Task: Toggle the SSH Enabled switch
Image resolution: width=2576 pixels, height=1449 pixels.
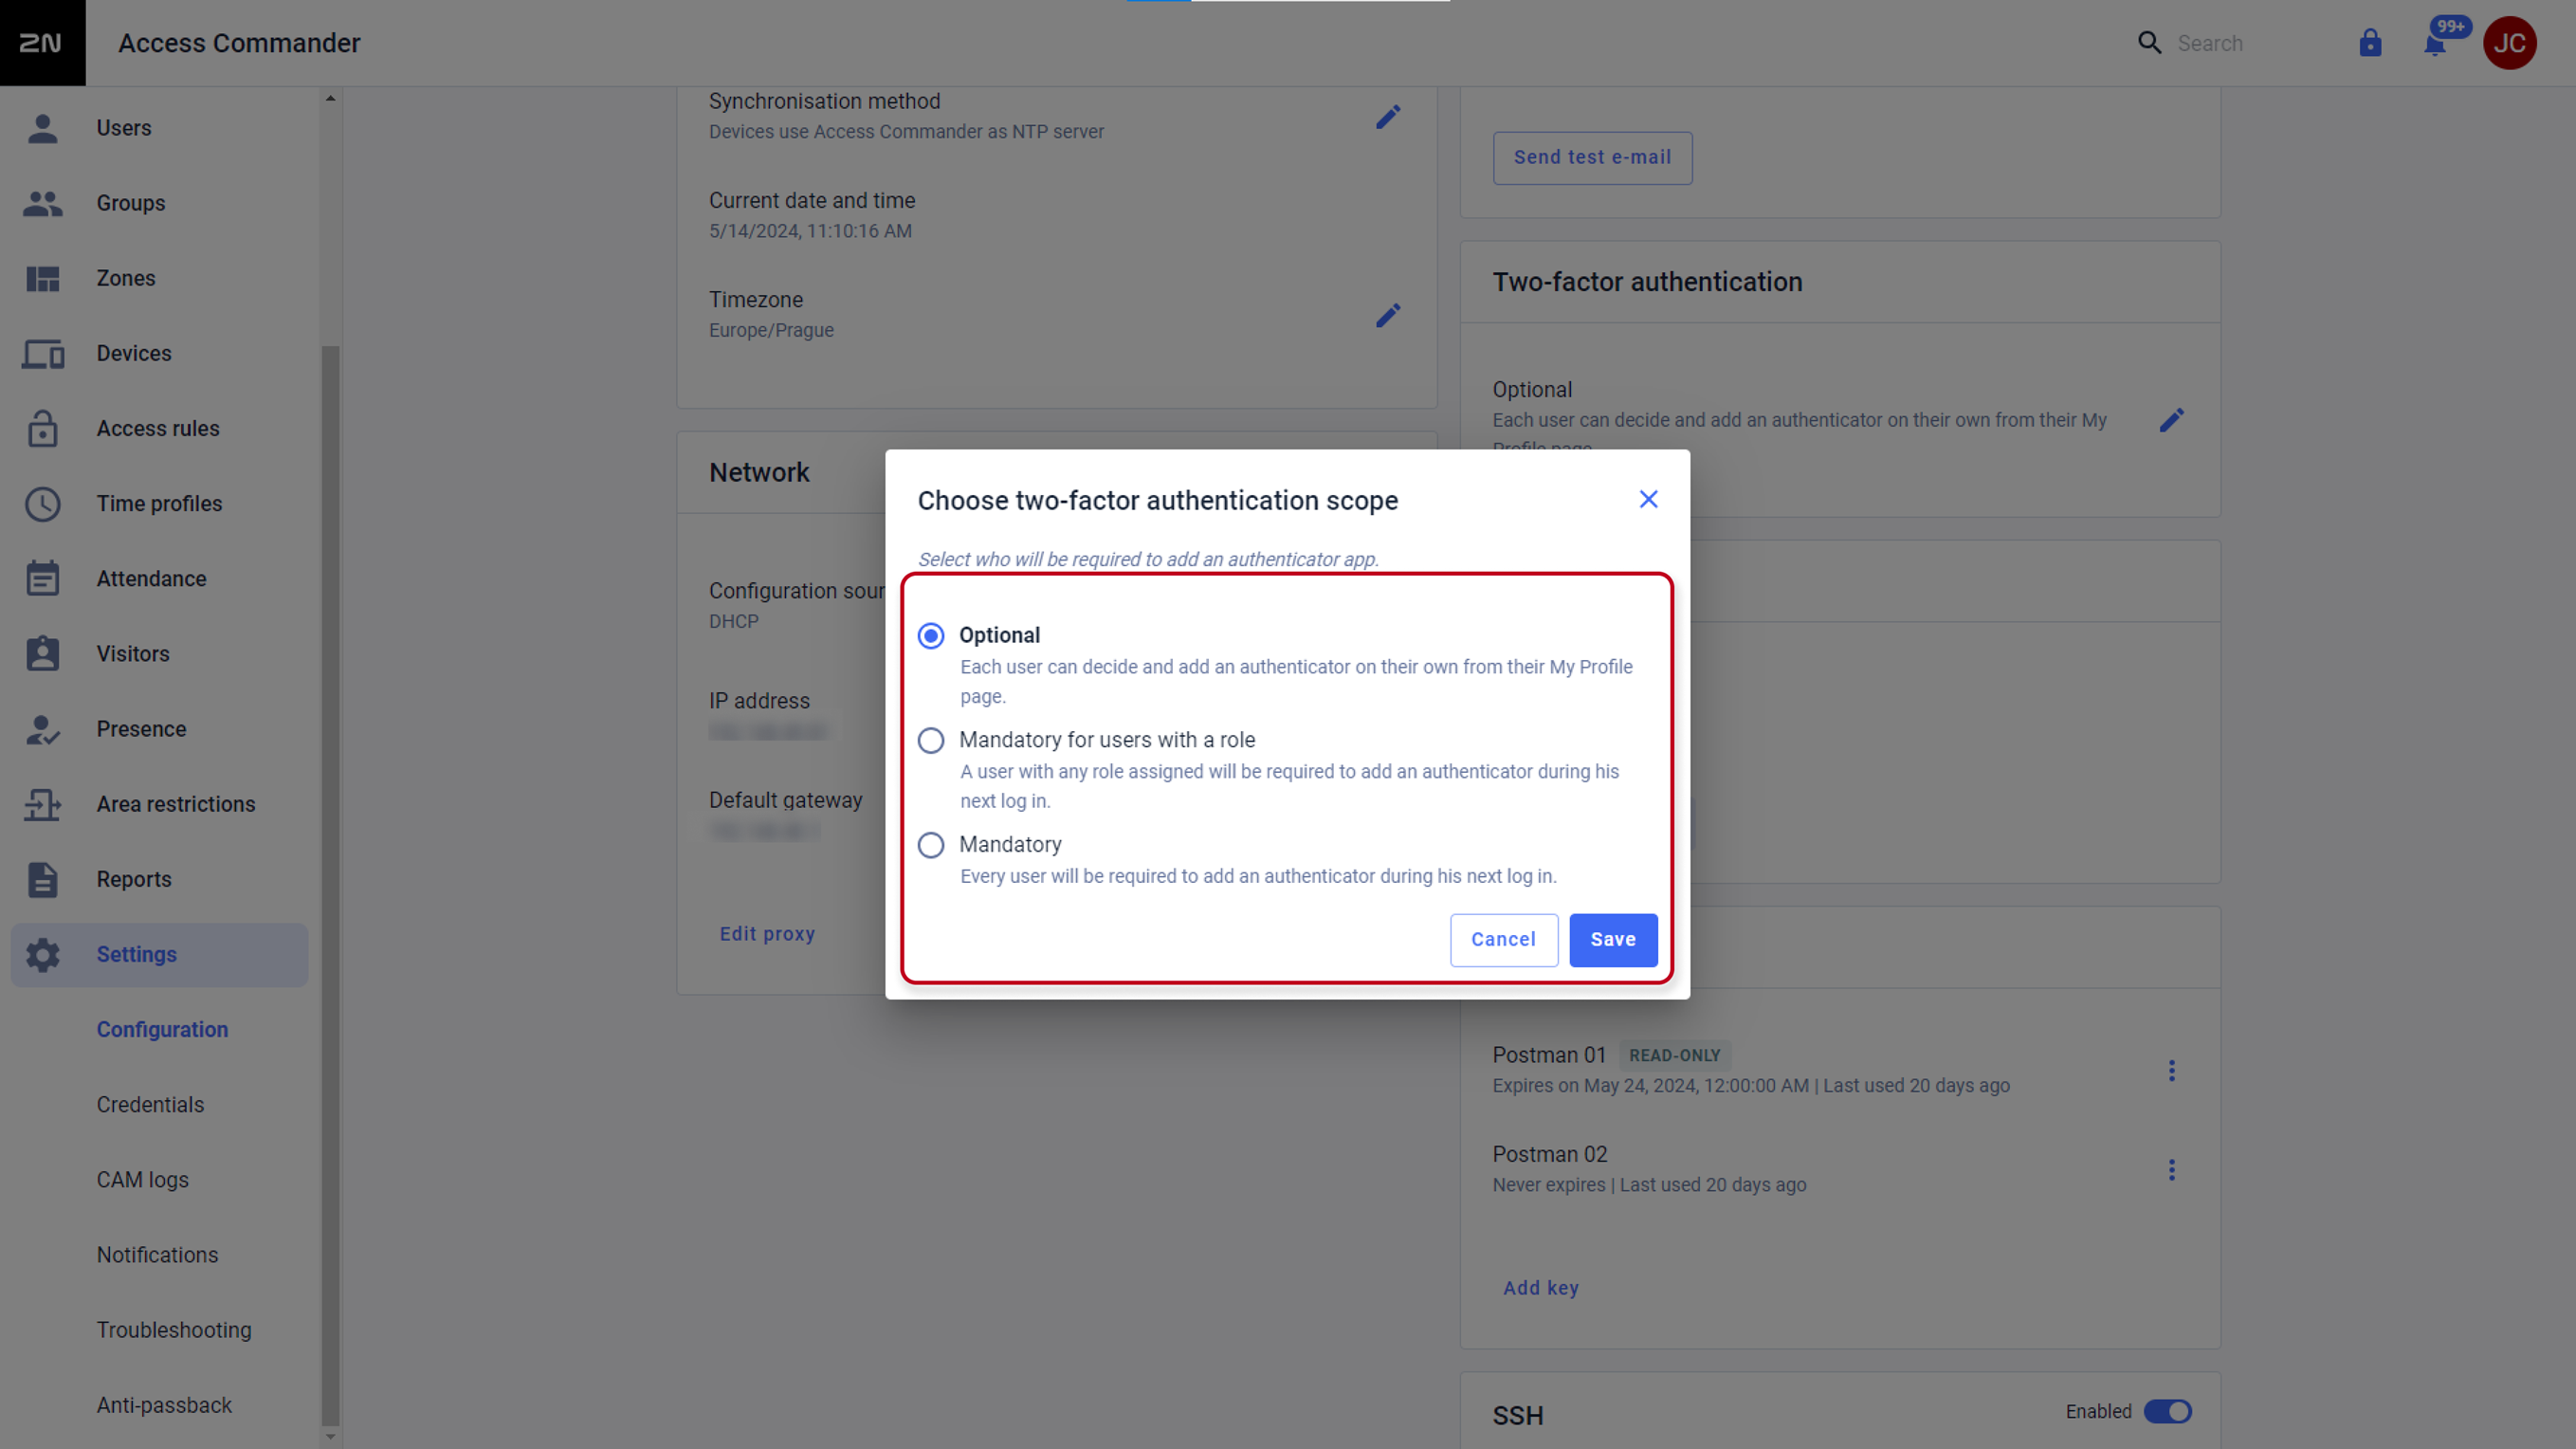Action: click(2167, 1411)
